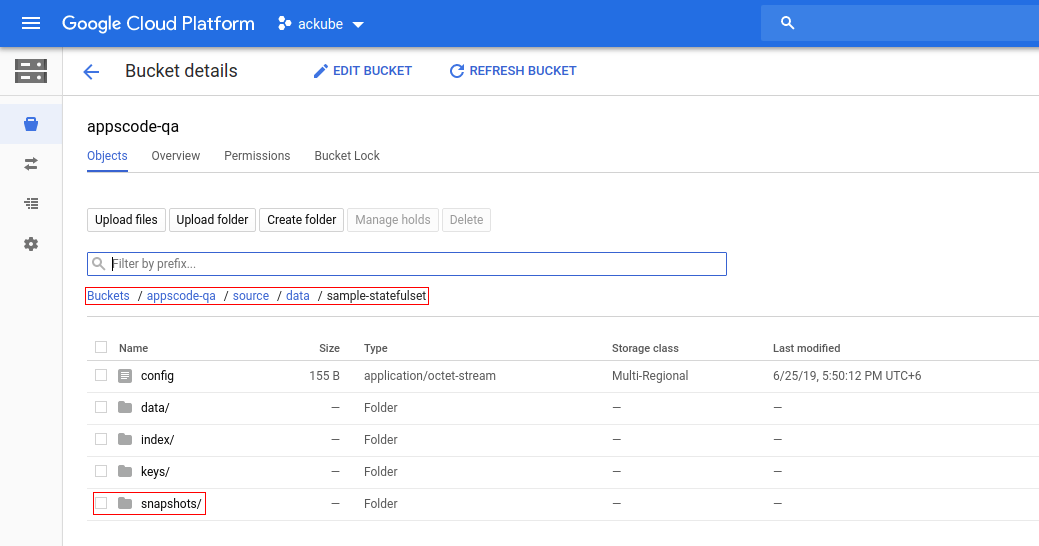Open the Transfer Appliance list icon
This screenshot has height=546, width=1039.
pyautogui.click(x=31, y=203)
